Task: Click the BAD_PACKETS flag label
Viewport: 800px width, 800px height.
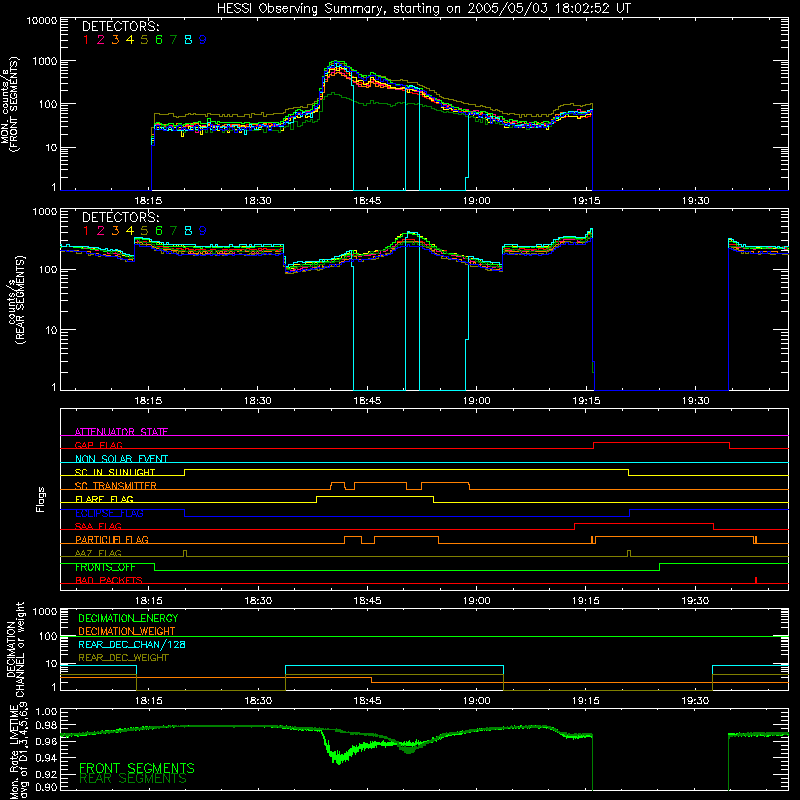Action: pos(109,580)
